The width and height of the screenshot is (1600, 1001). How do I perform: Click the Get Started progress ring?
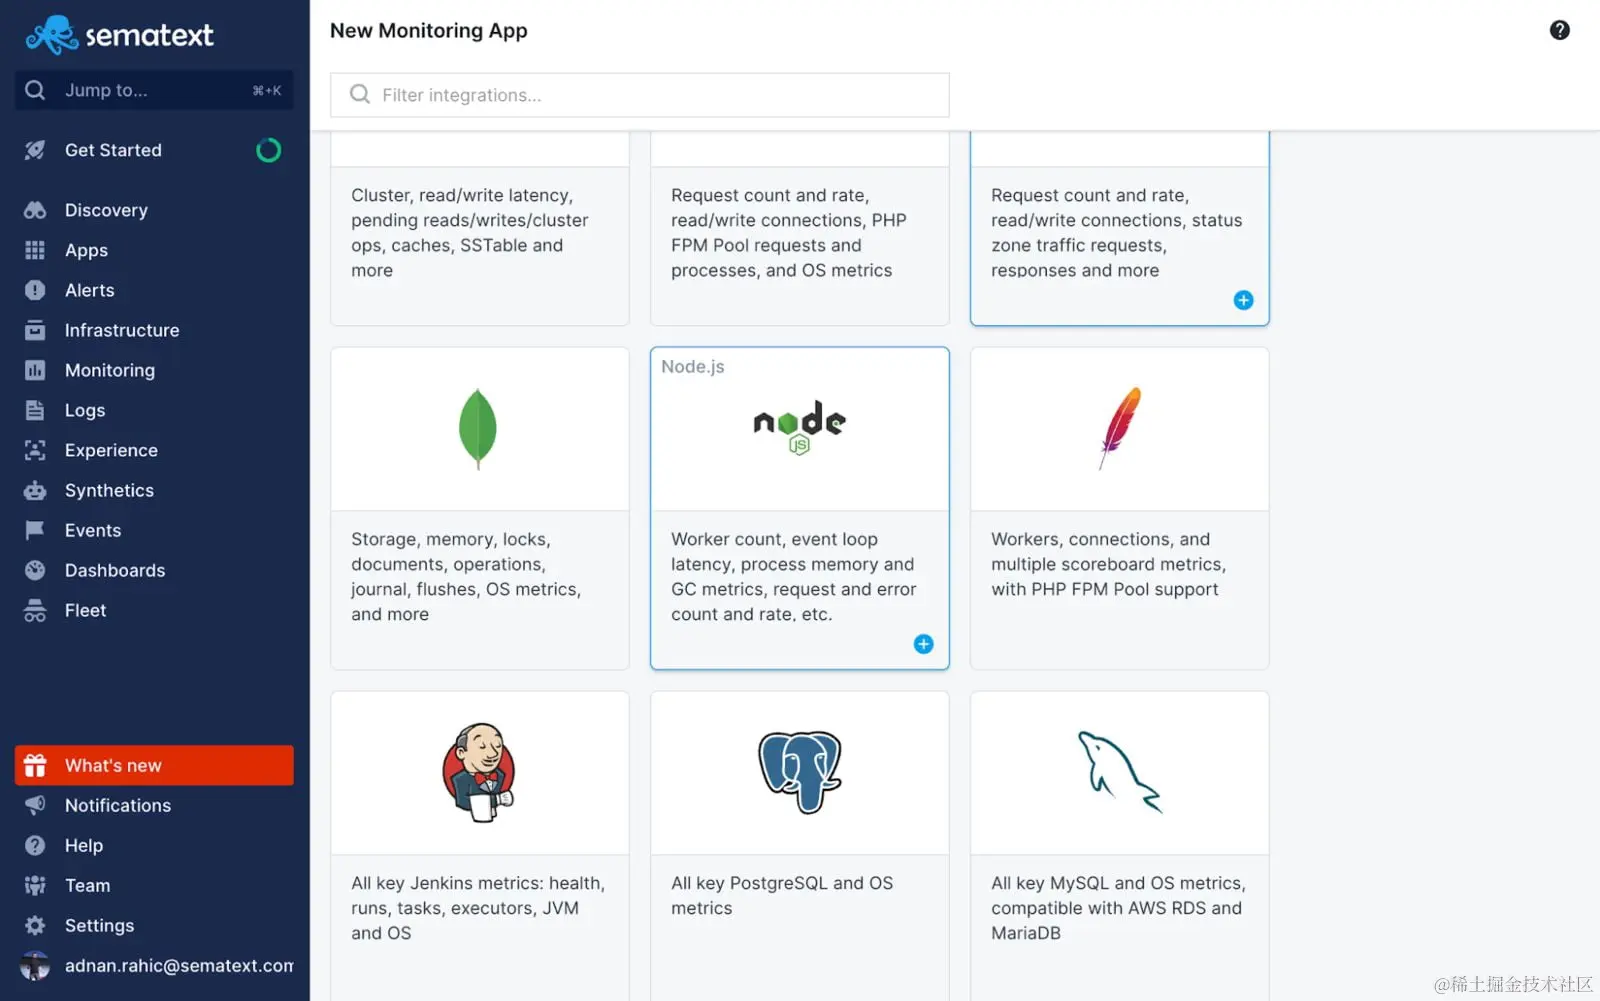click(x=268, y=150)
